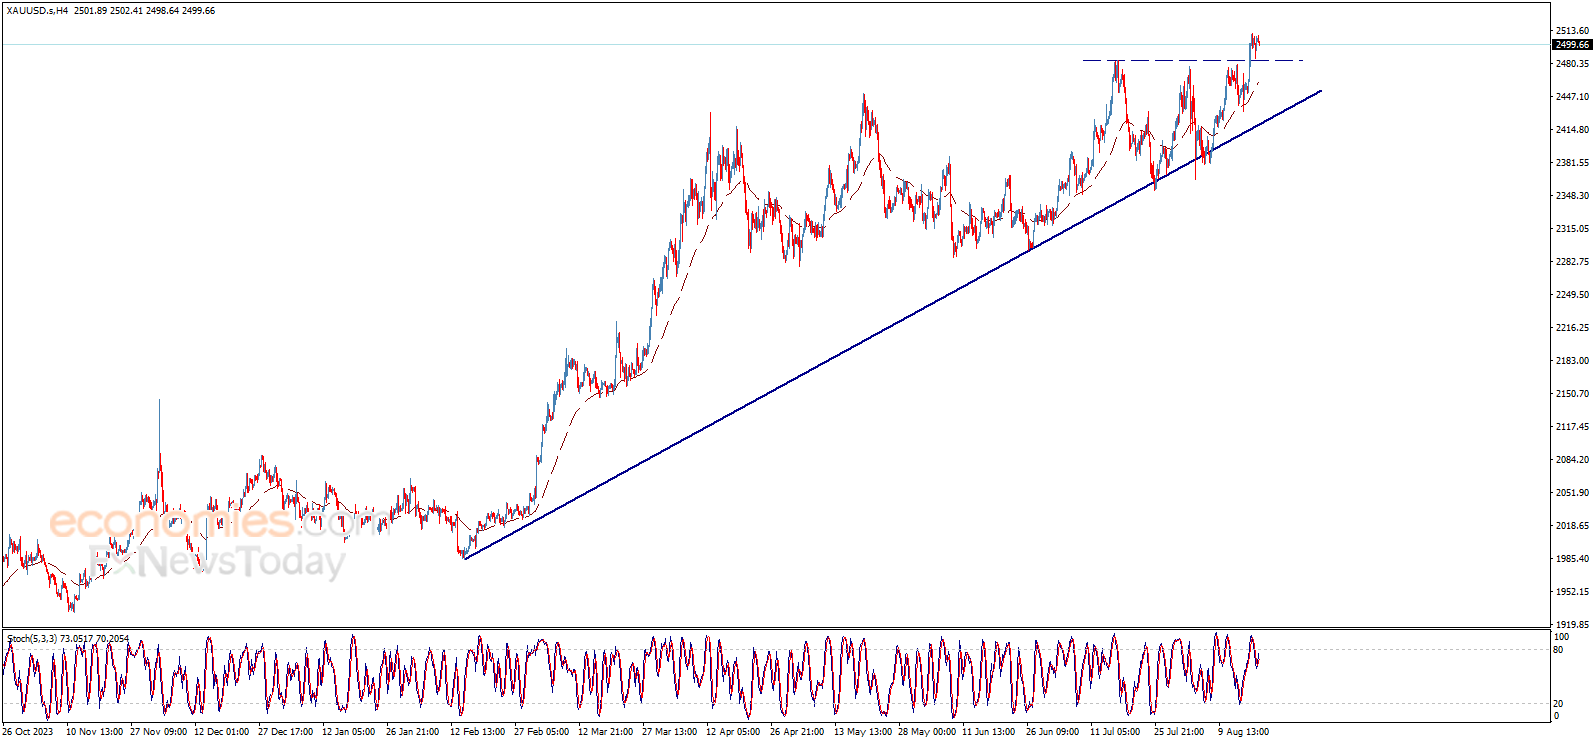Click the 25 Jul 21:00 time label
The height and width of the screenshot is (743, 1596).
1179,732
